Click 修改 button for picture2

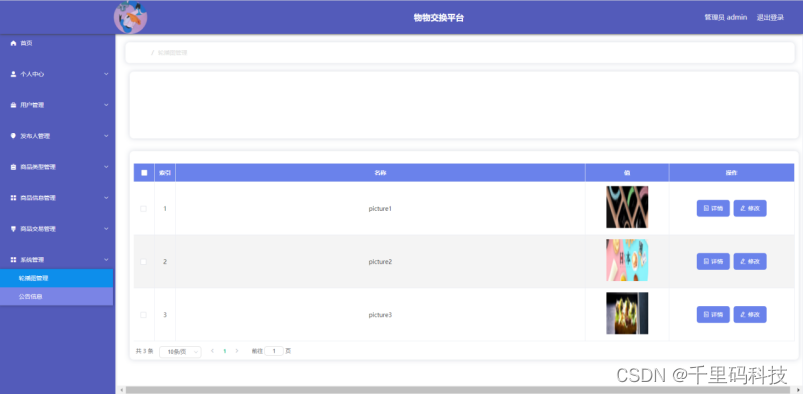[x=750, y=261]
